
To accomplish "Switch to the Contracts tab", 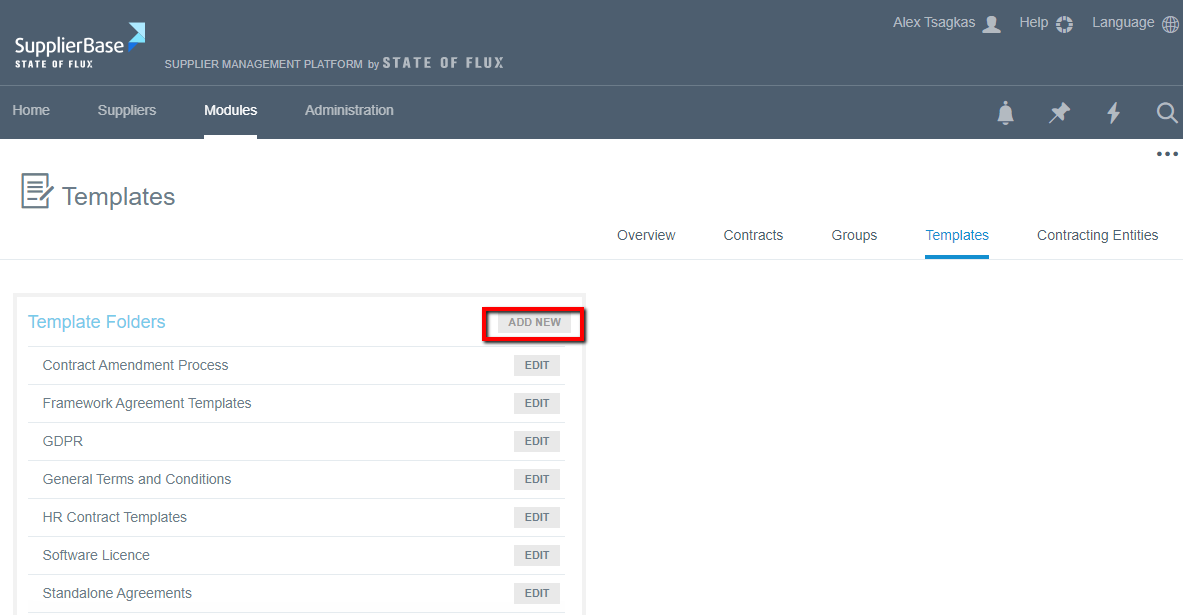I will point(753,235).
